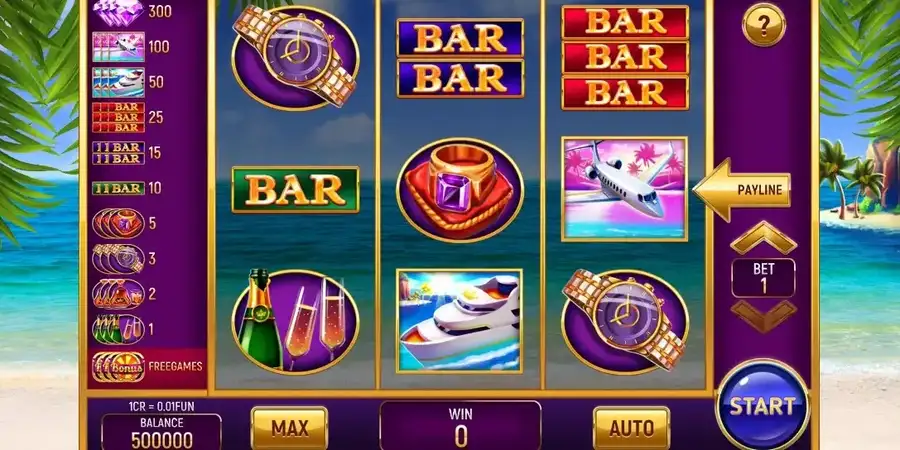Click the gold PAYLINE arrow
Viewport: 900px width, 450px height.
(x=742, y=189)
